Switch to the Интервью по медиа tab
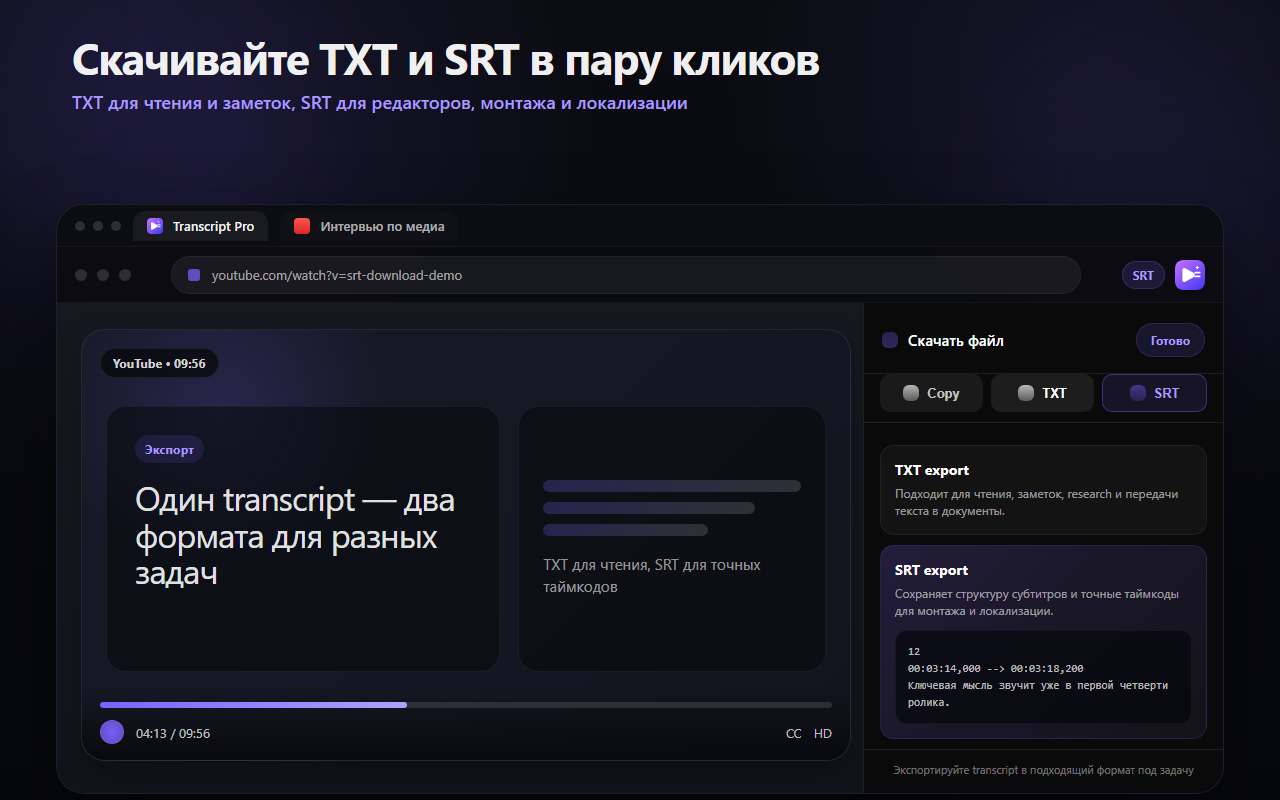 [x=370, y=226]
